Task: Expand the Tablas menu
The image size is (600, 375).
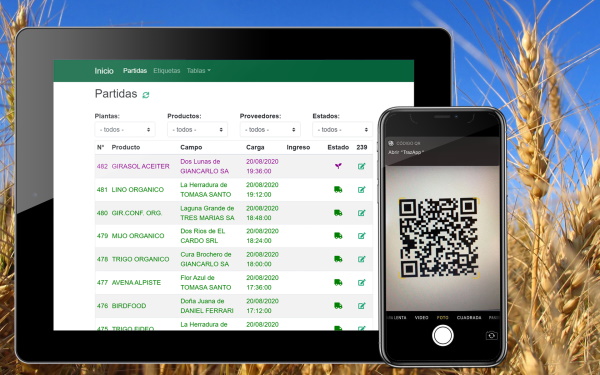Action: [x=199, y=70]
